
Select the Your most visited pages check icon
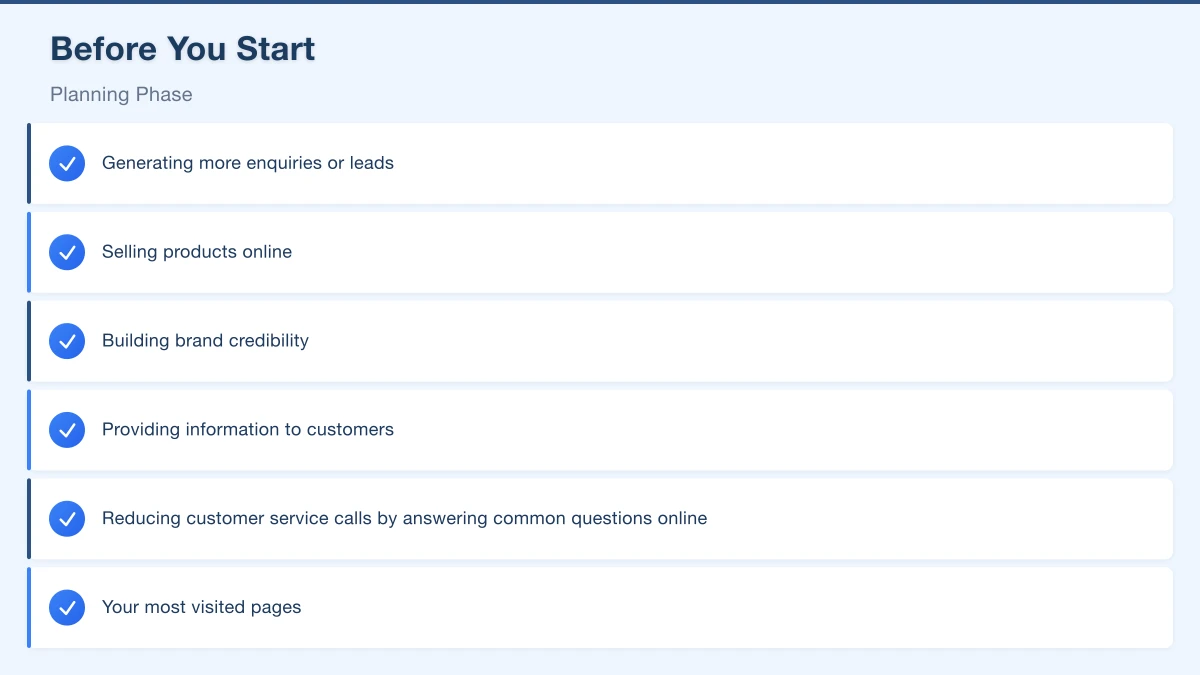click(67, 607)
